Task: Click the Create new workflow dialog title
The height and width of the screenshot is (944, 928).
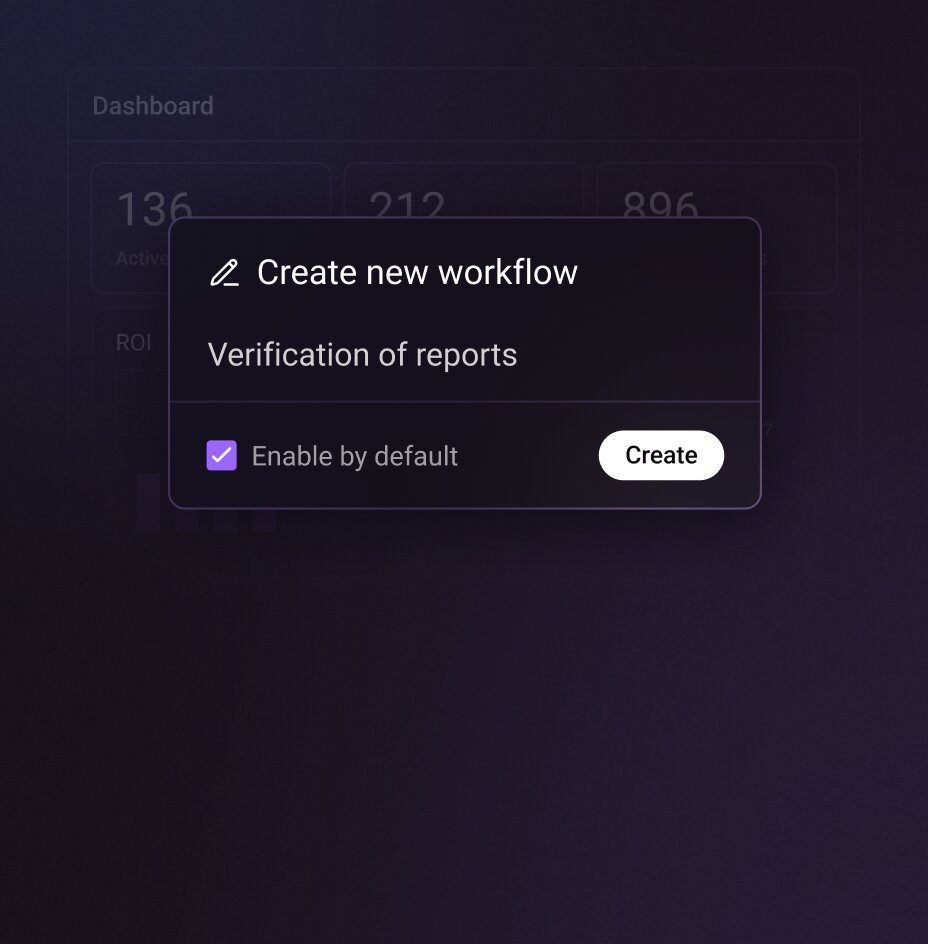Action: tap(416, 272)
